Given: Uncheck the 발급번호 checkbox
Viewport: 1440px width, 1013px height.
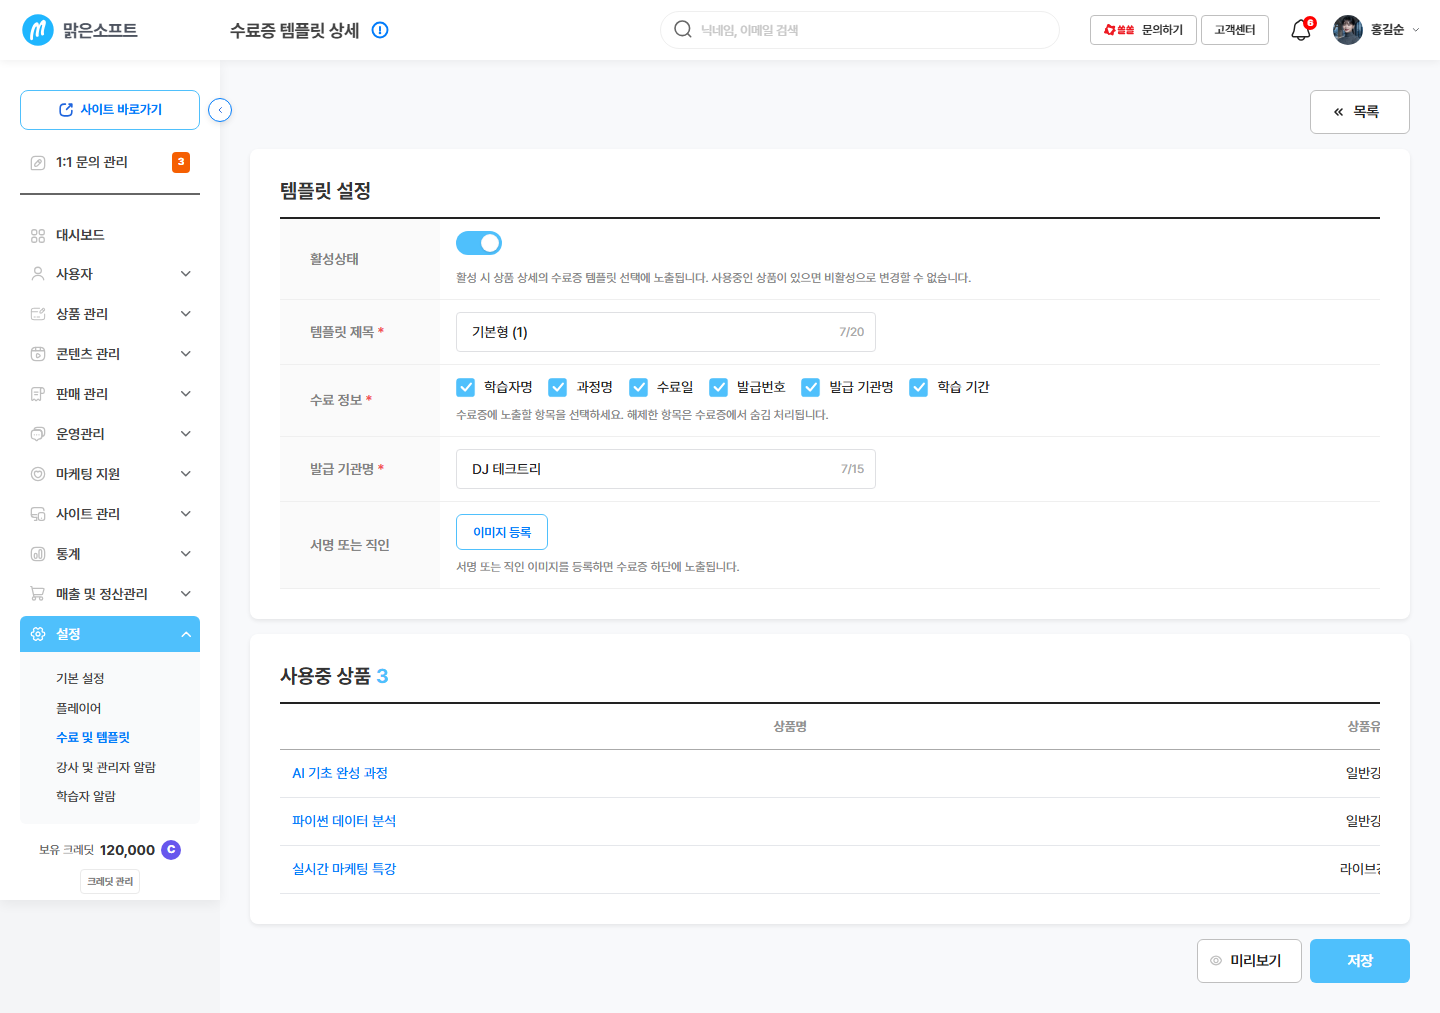Looking at the screenshot, I should [718, 387].
